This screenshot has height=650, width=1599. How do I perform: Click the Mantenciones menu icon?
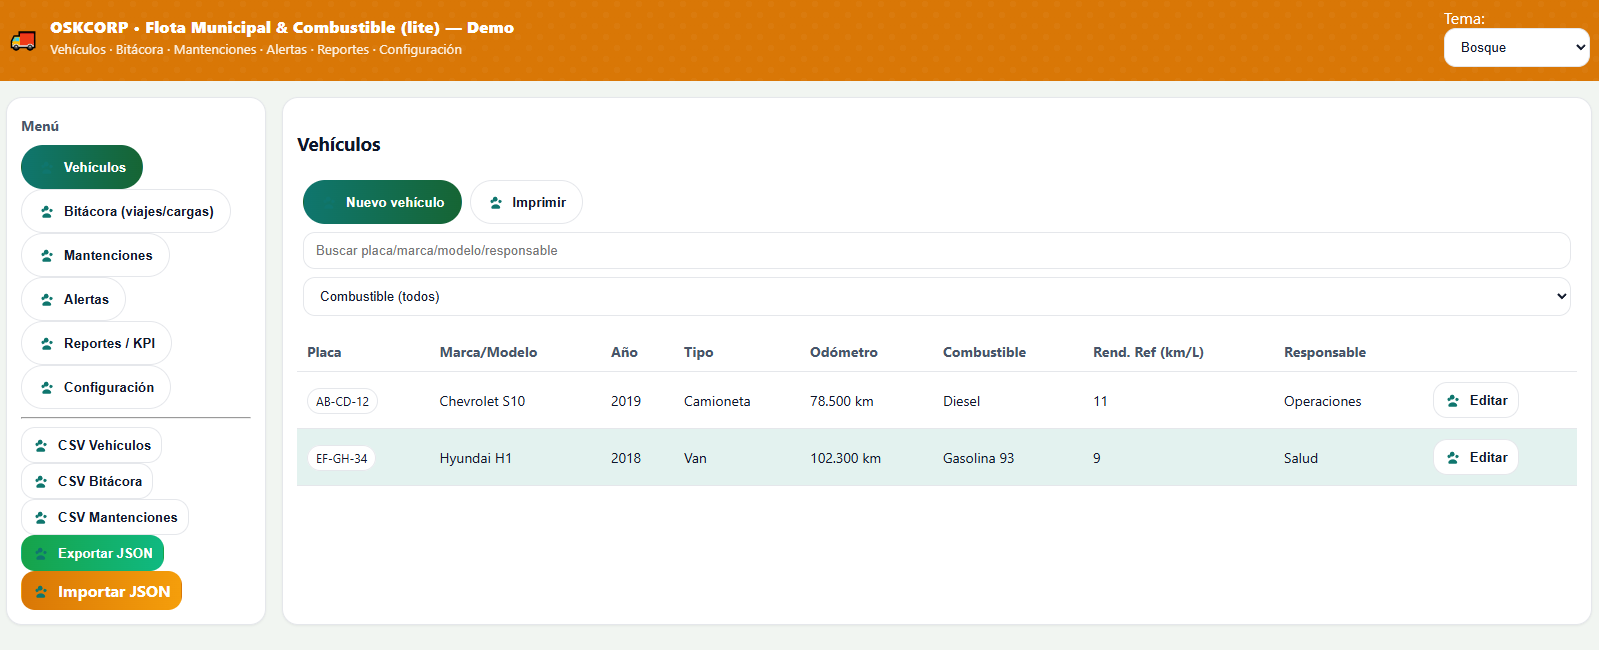tap(47, 256)
